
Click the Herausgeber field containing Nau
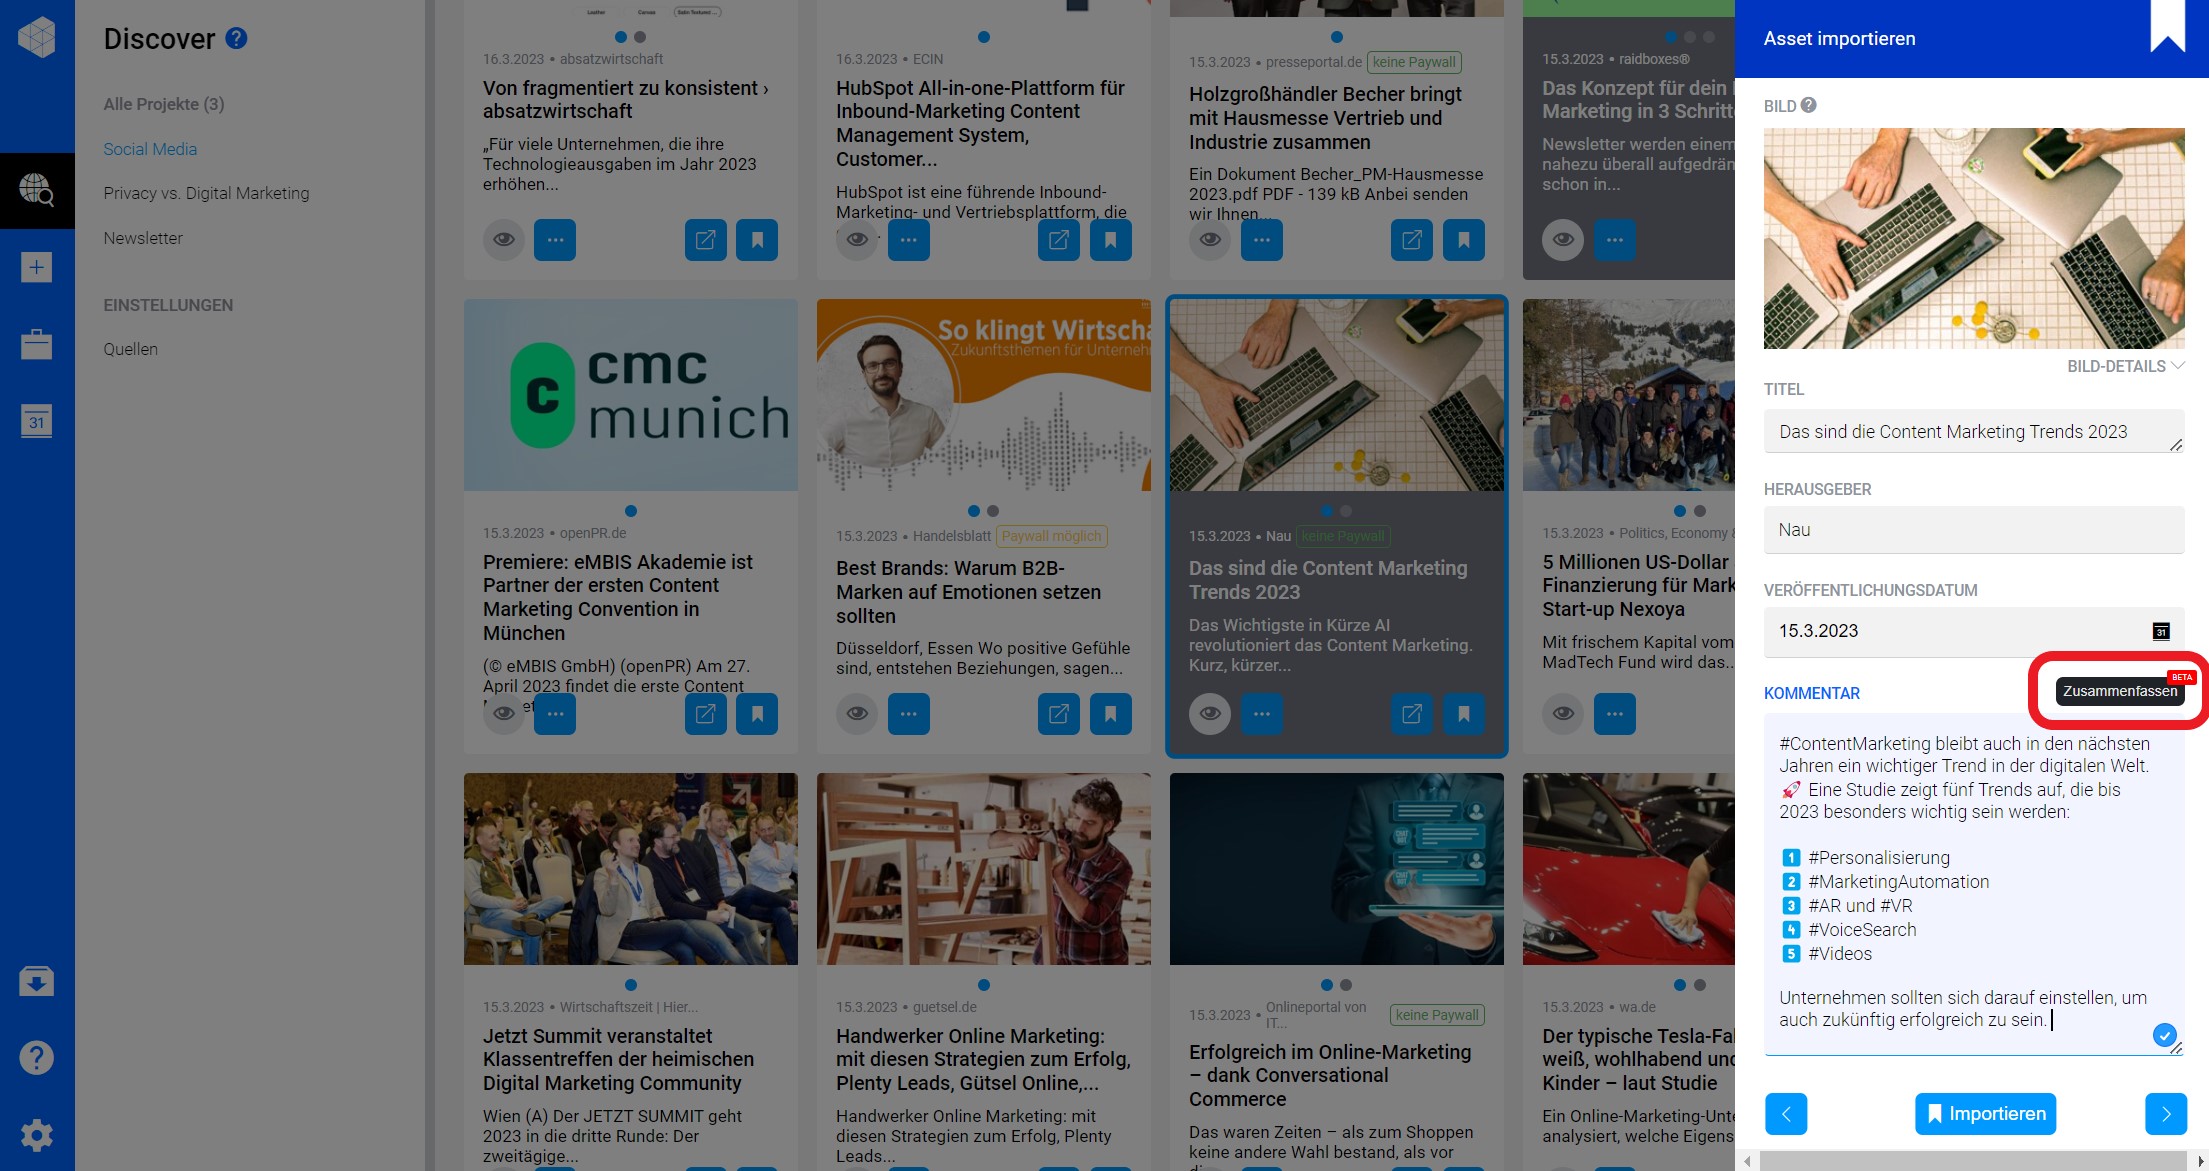tap(1974, 530)
